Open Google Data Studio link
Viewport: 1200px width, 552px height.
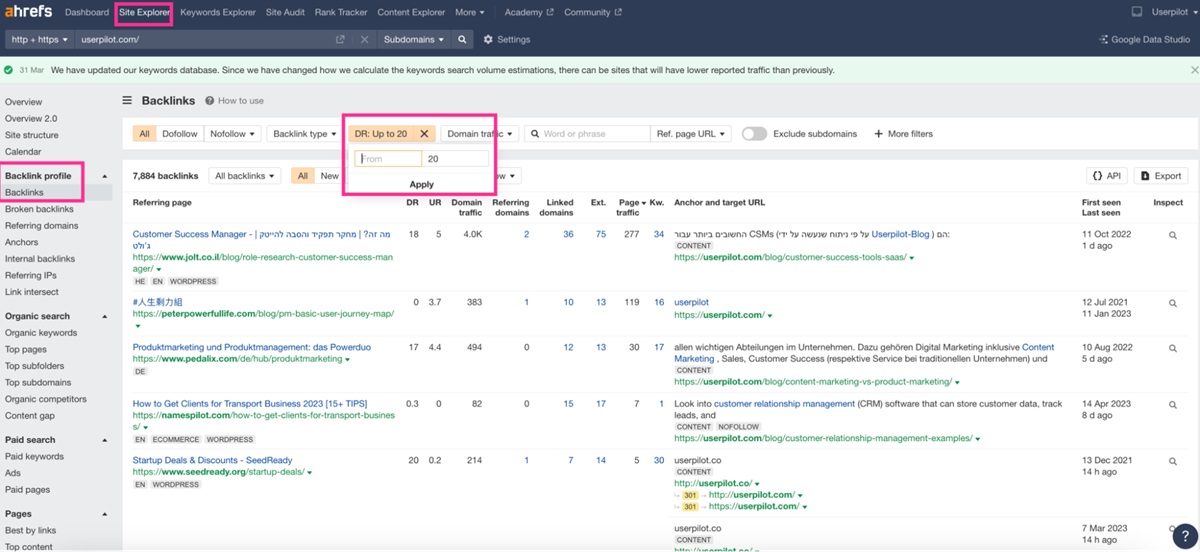[1144, 40]
